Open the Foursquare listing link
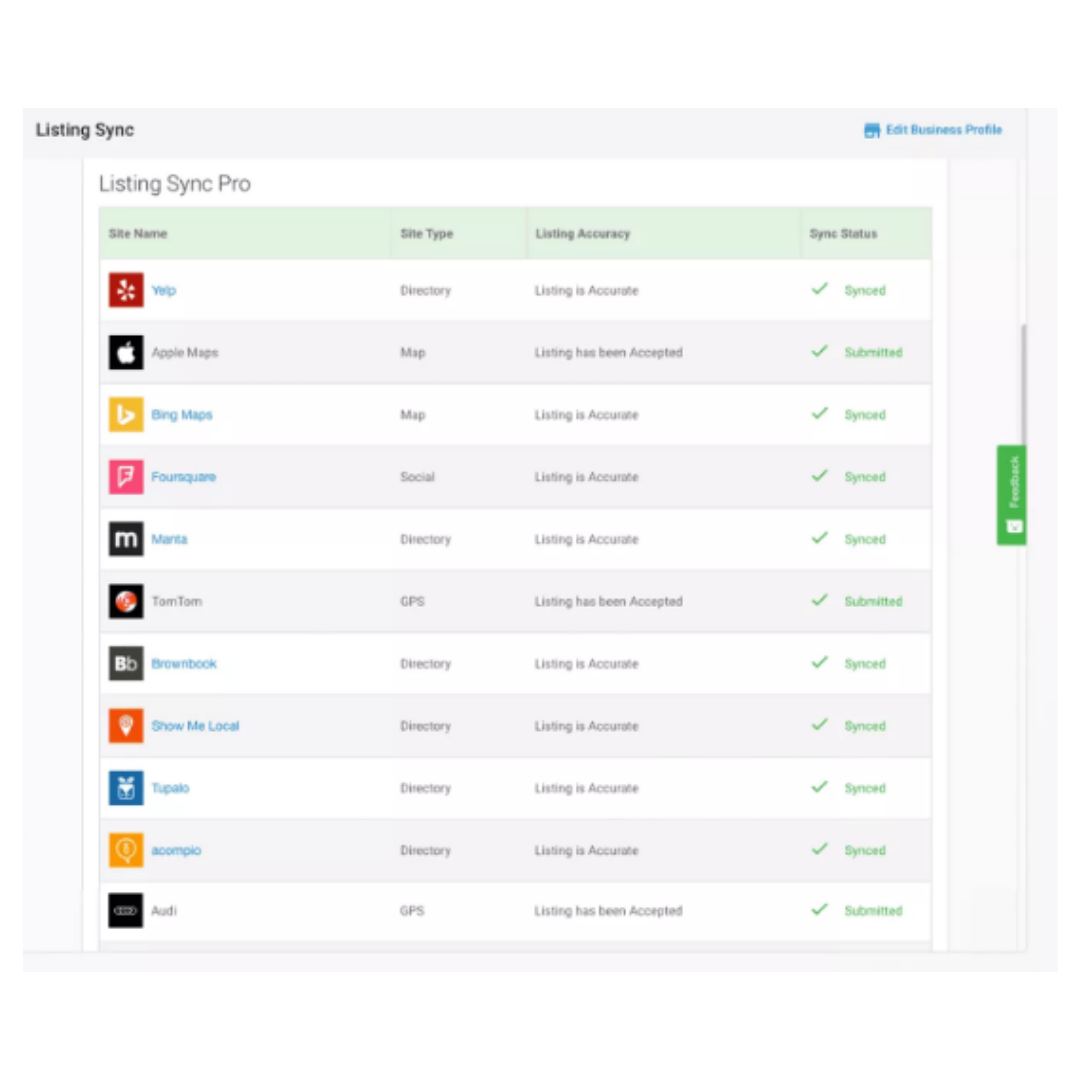The width and height of the screenshot is (1080, 1080). [x=183, y=477]
